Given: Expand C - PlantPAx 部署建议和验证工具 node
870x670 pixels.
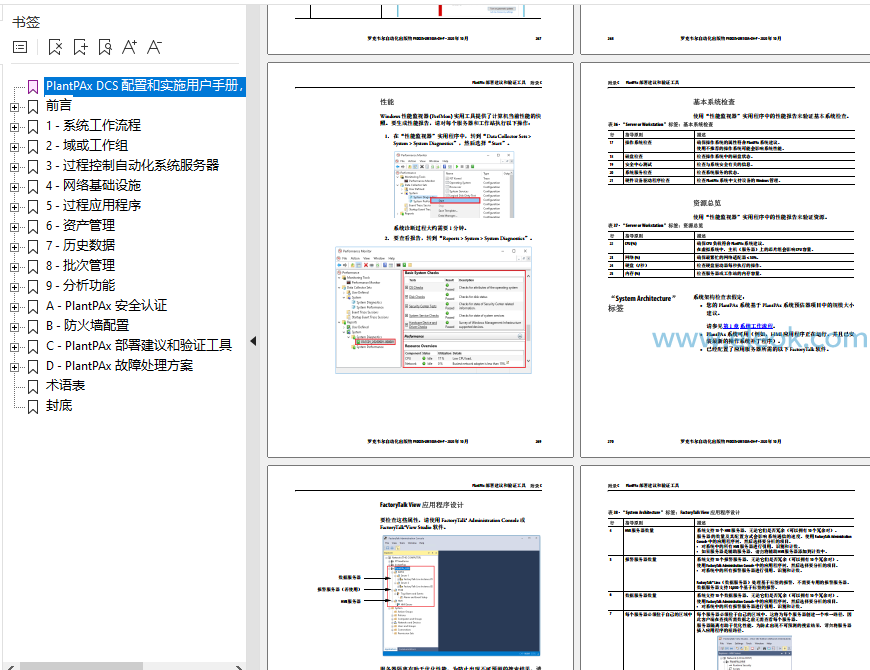Looking at the screenshot, I should 14,347.
